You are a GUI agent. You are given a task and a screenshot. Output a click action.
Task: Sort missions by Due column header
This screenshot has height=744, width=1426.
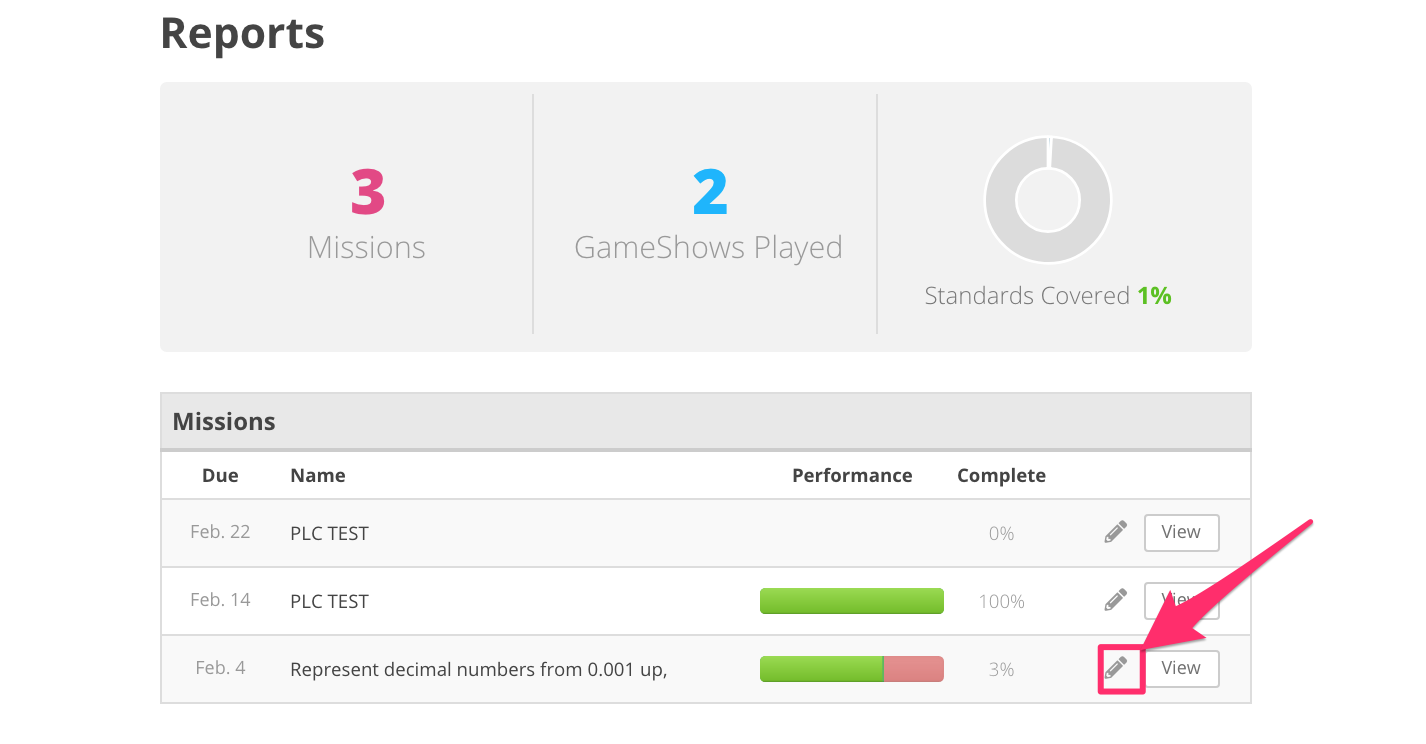pos(220,475)
